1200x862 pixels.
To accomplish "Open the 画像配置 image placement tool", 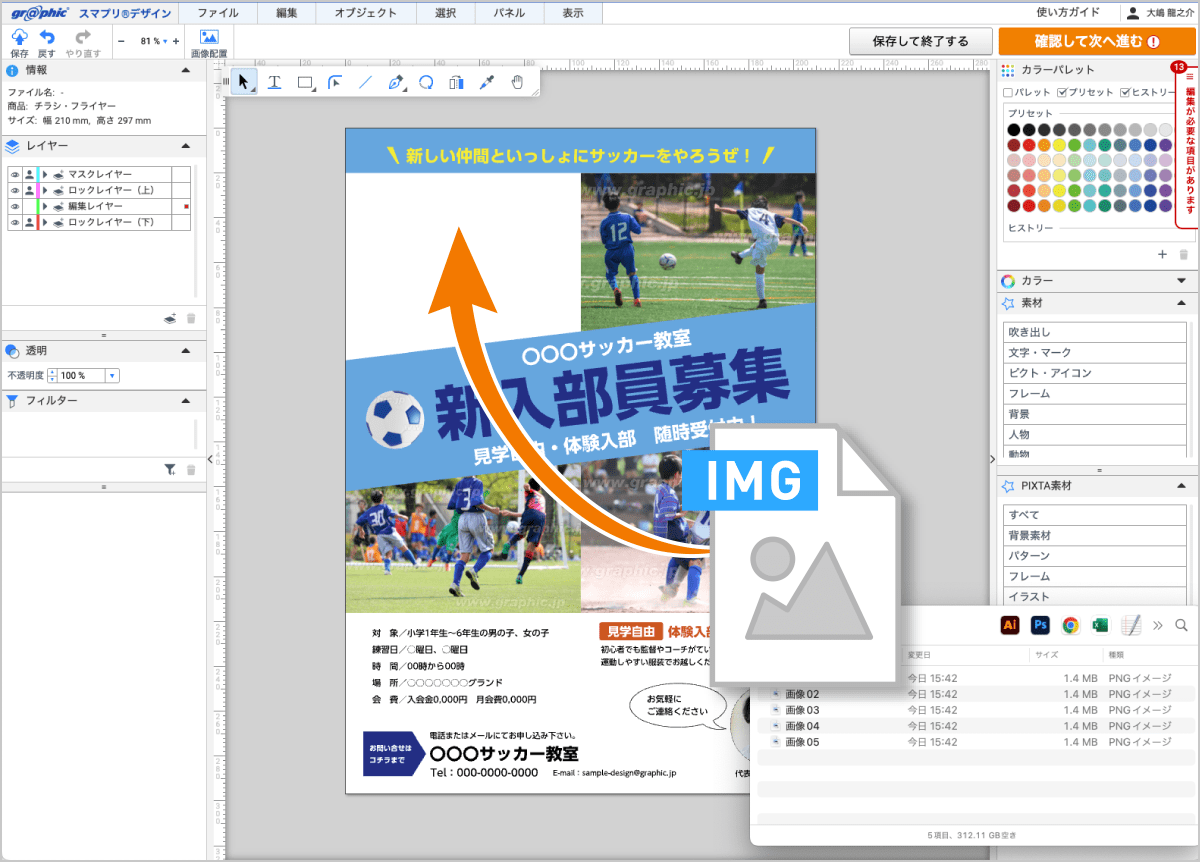I will 208,38.
